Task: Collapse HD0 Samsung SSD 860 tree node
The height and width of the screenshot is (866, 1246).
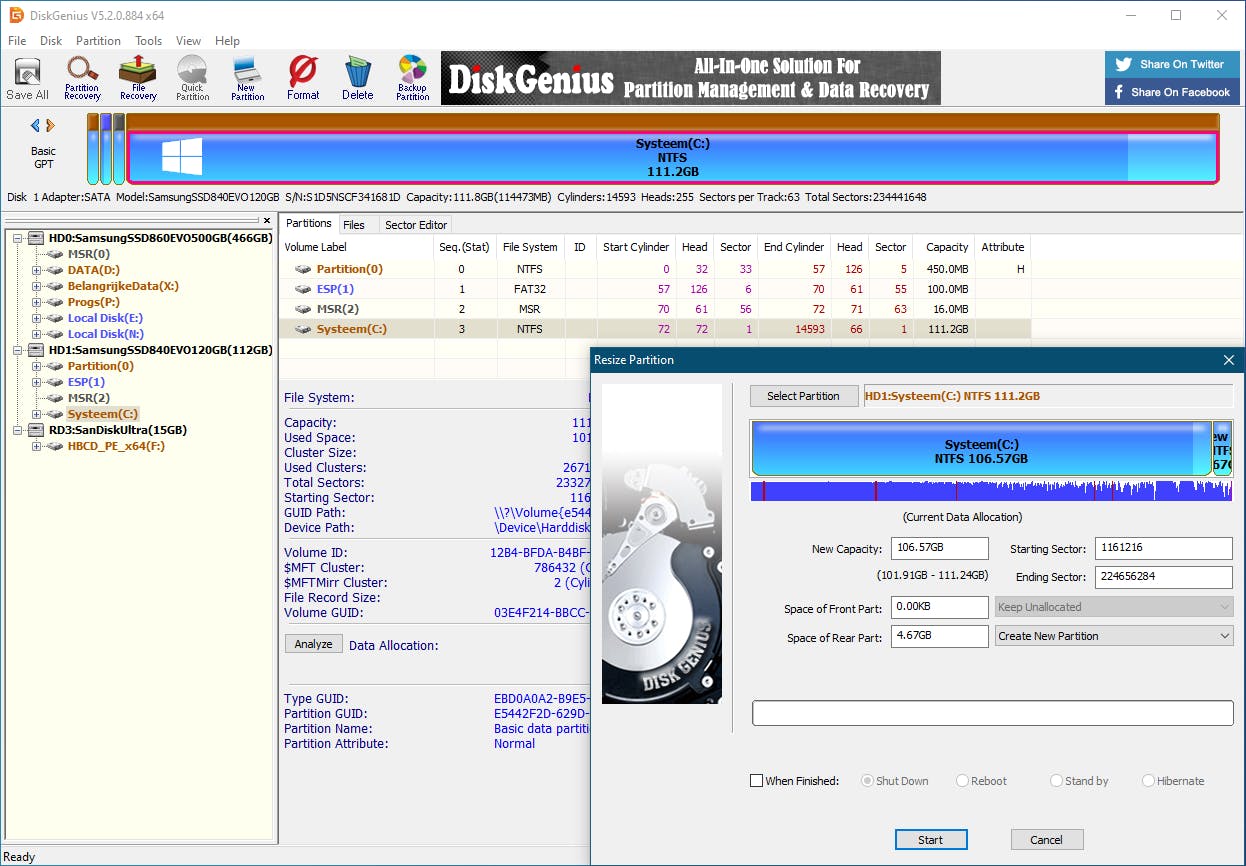Action: click(17, 238)
